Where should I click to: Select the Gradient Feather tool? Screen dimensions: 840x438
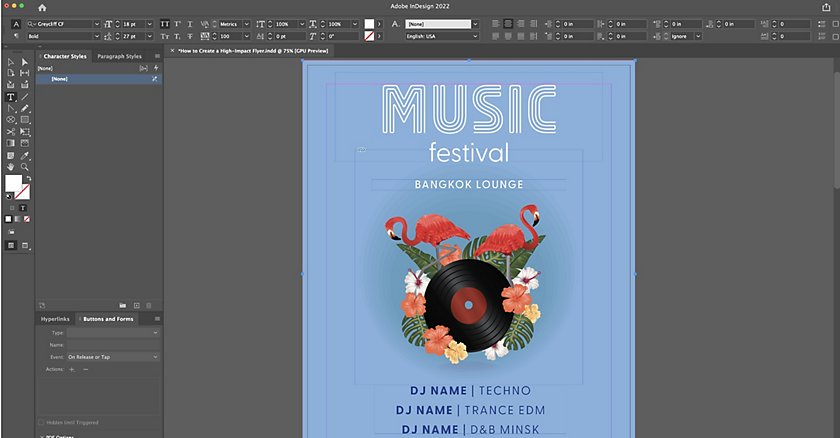tap(25, 144)
